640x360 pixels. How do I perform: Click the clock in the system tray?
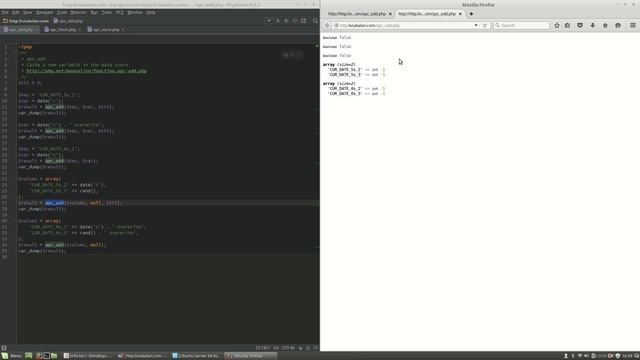click(x=627, y=356)
